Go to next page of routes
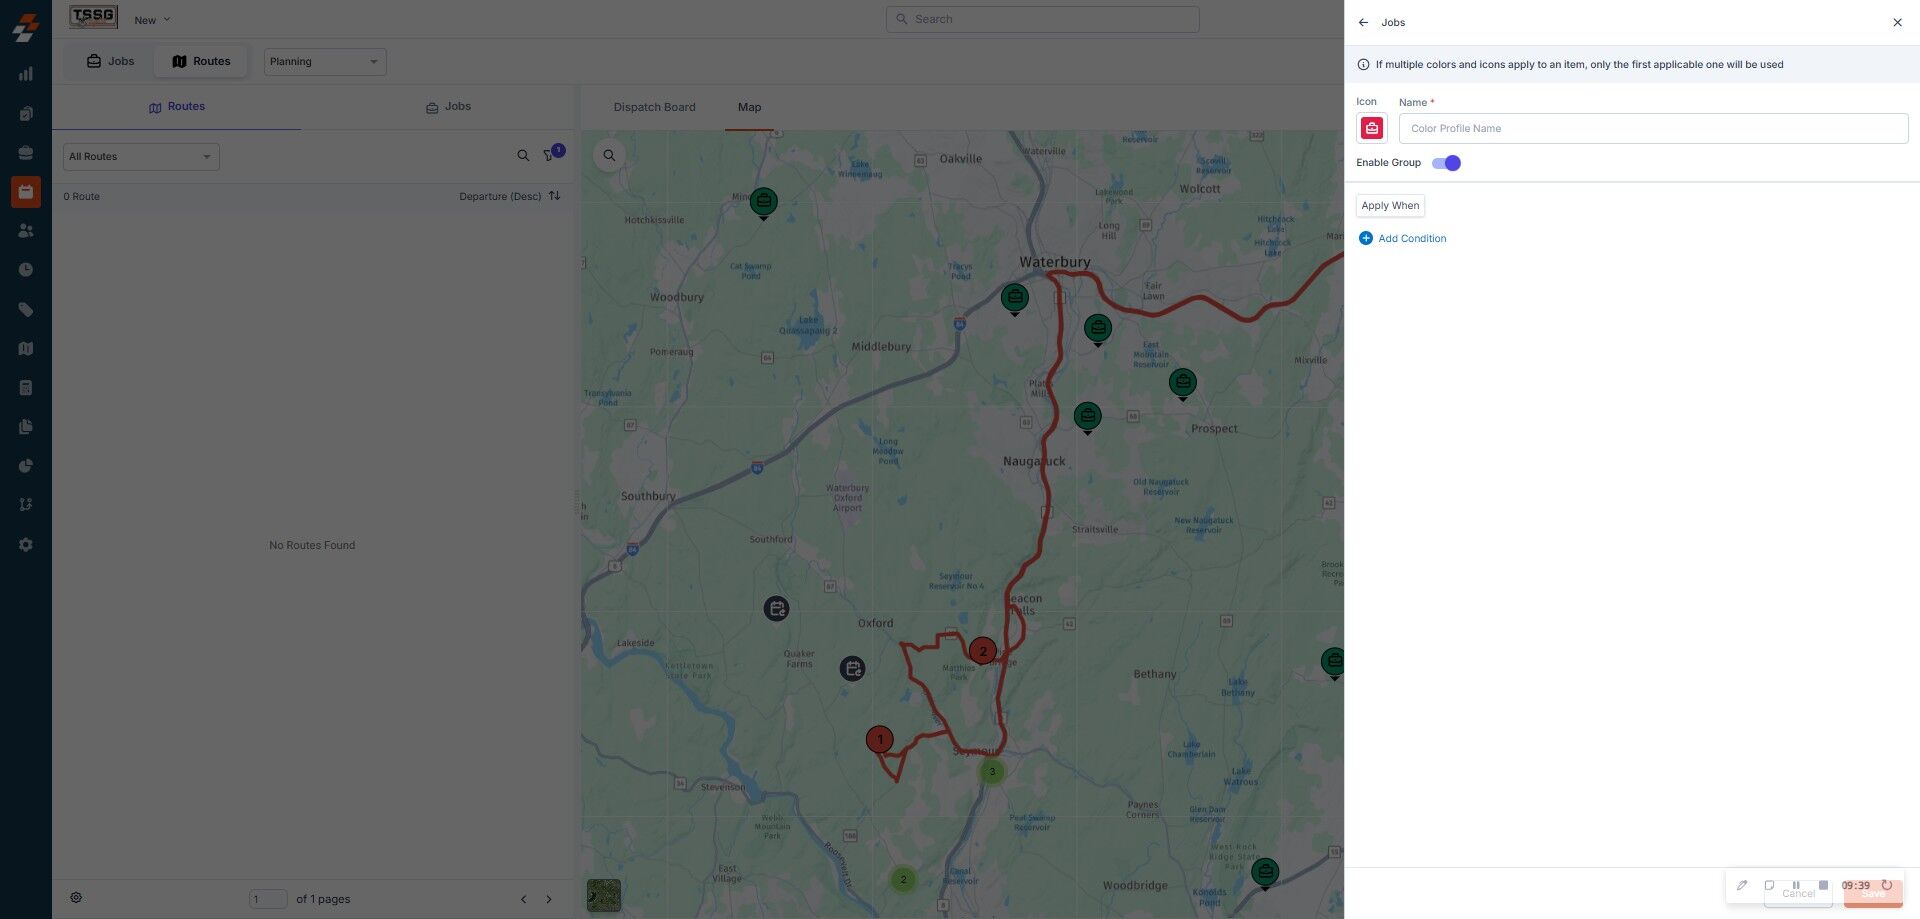 (549, 899)
